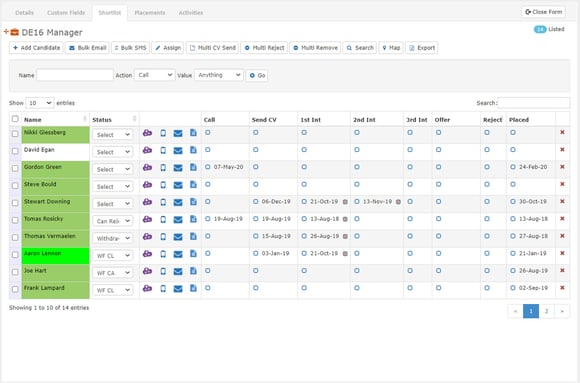This screenshot has height=383, width=580.
Task: Select the Placed radio circle for Steve Bould
Action: [x=513, y=184]
